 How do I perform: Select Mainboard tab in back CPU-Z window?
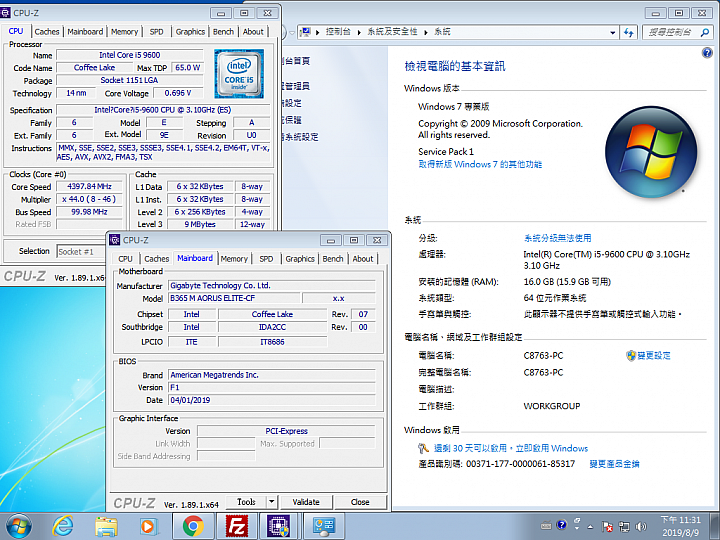point(85,32)
